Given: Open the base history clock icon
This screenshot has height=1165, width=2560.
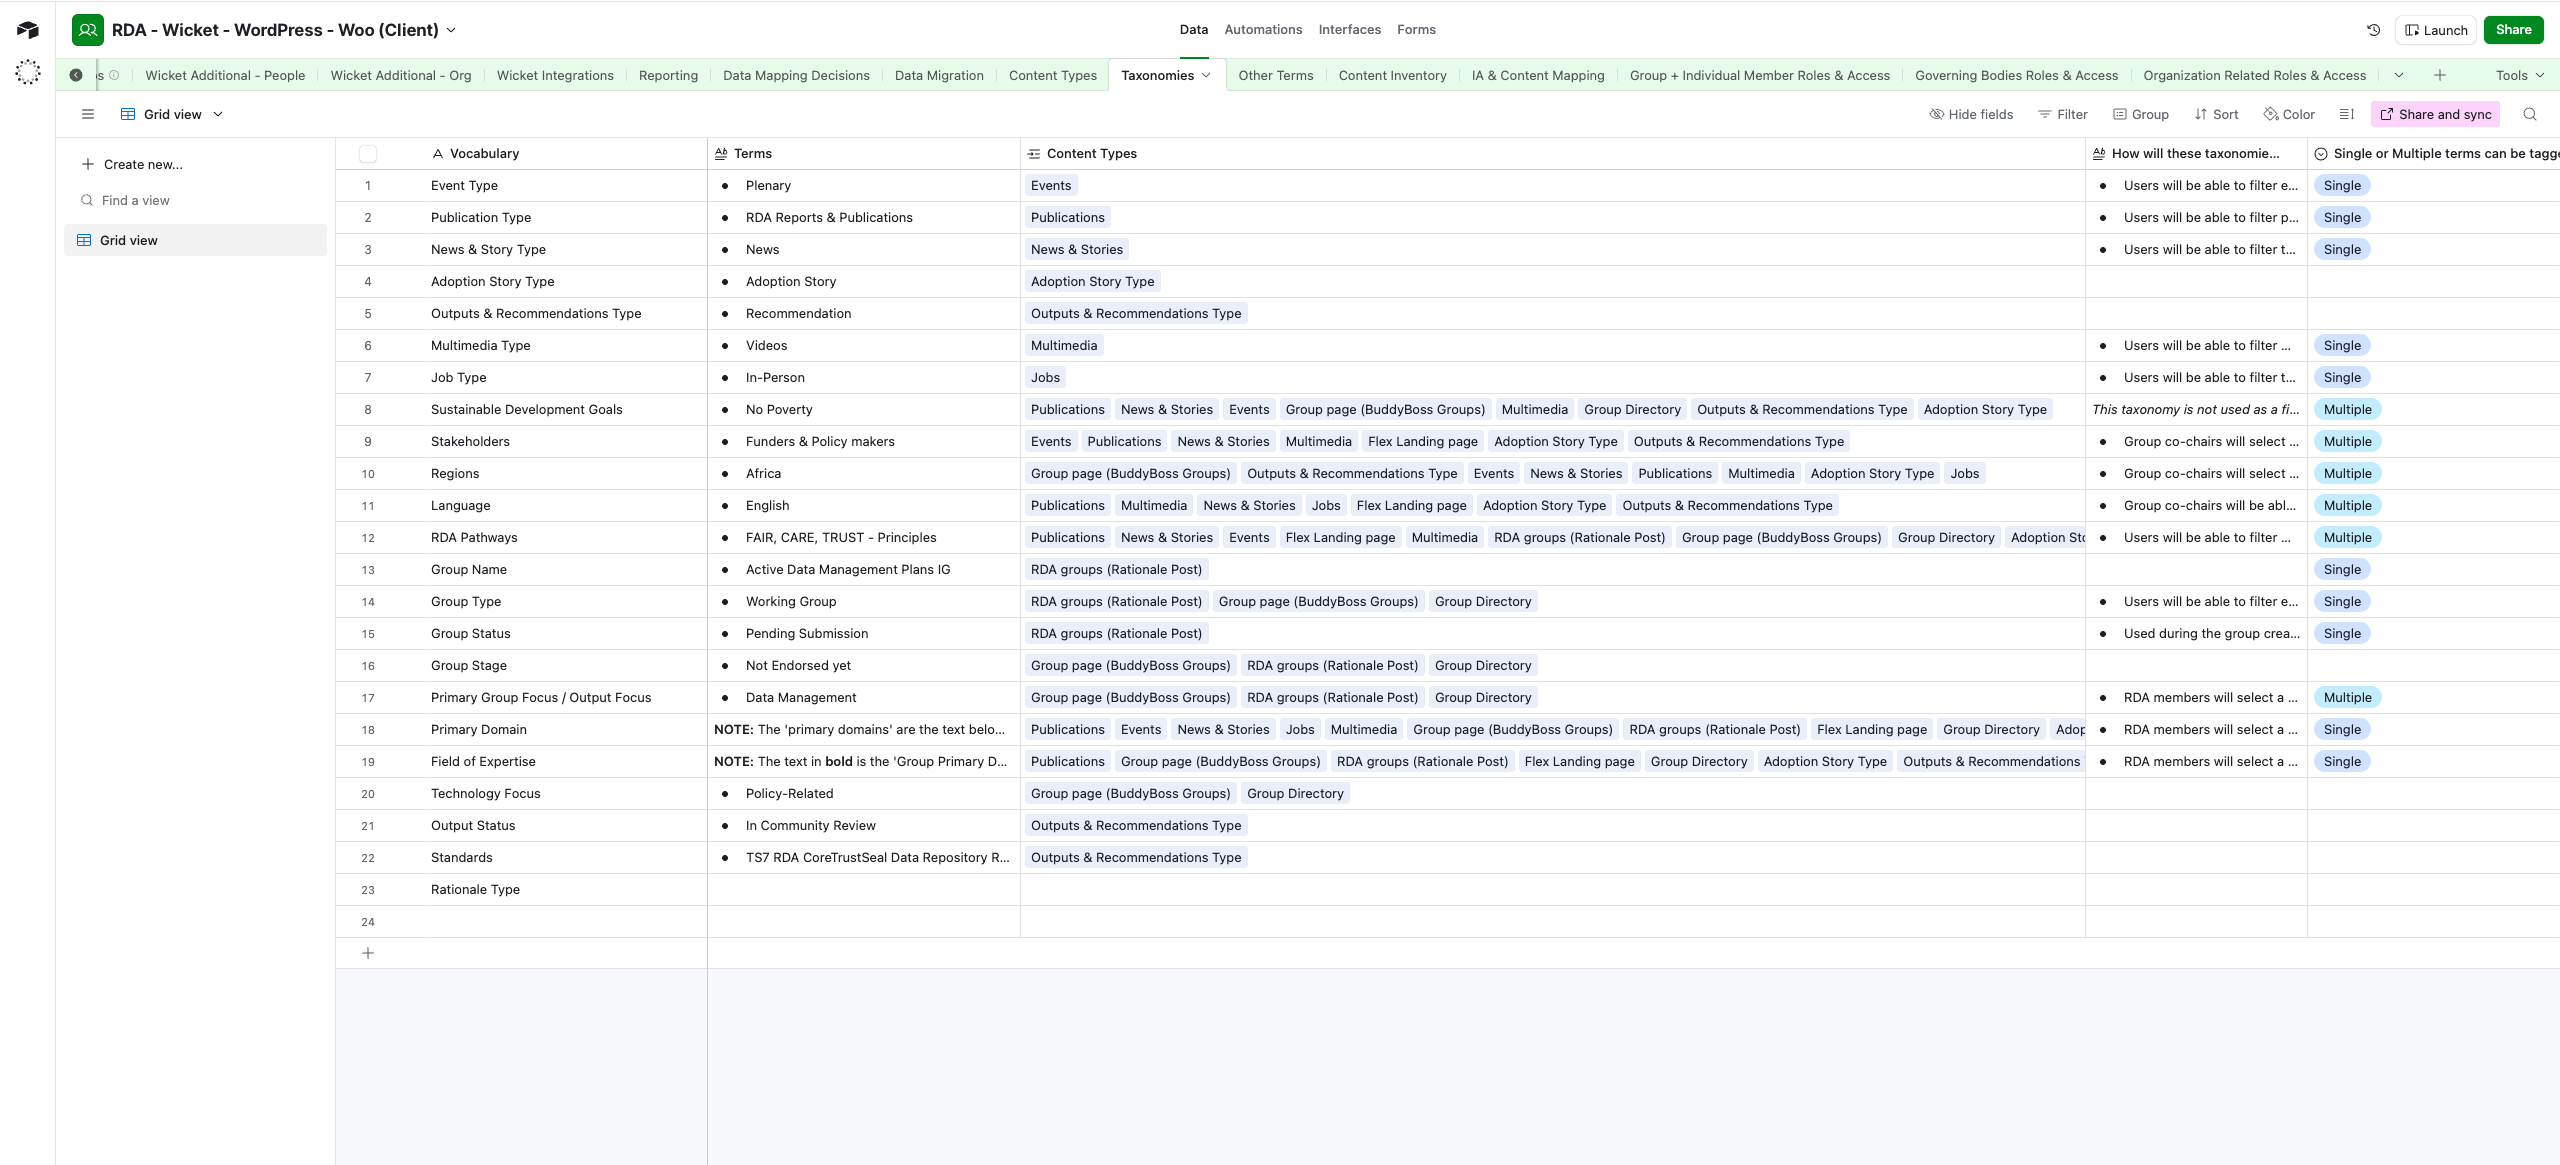Looking at the screenshot, I should (x=2373, y=30).
